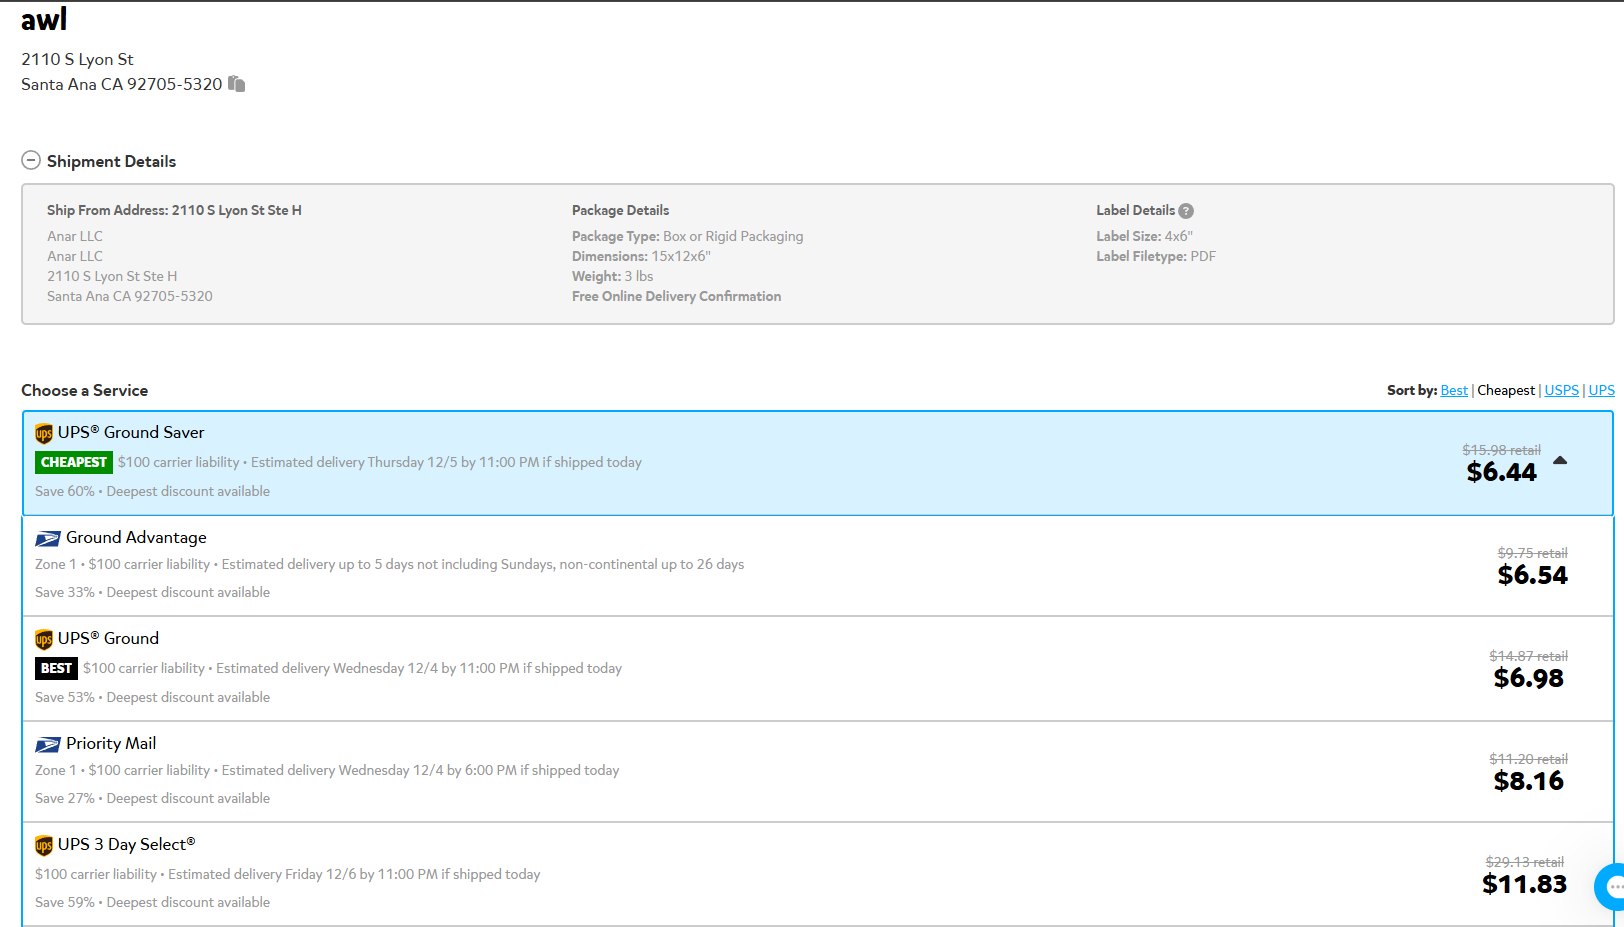This screenshot has width=1624, height=927.
Task: Click the USPS logo beside Priority Mail
Action: pyautogui.click(x=48, y=745)
